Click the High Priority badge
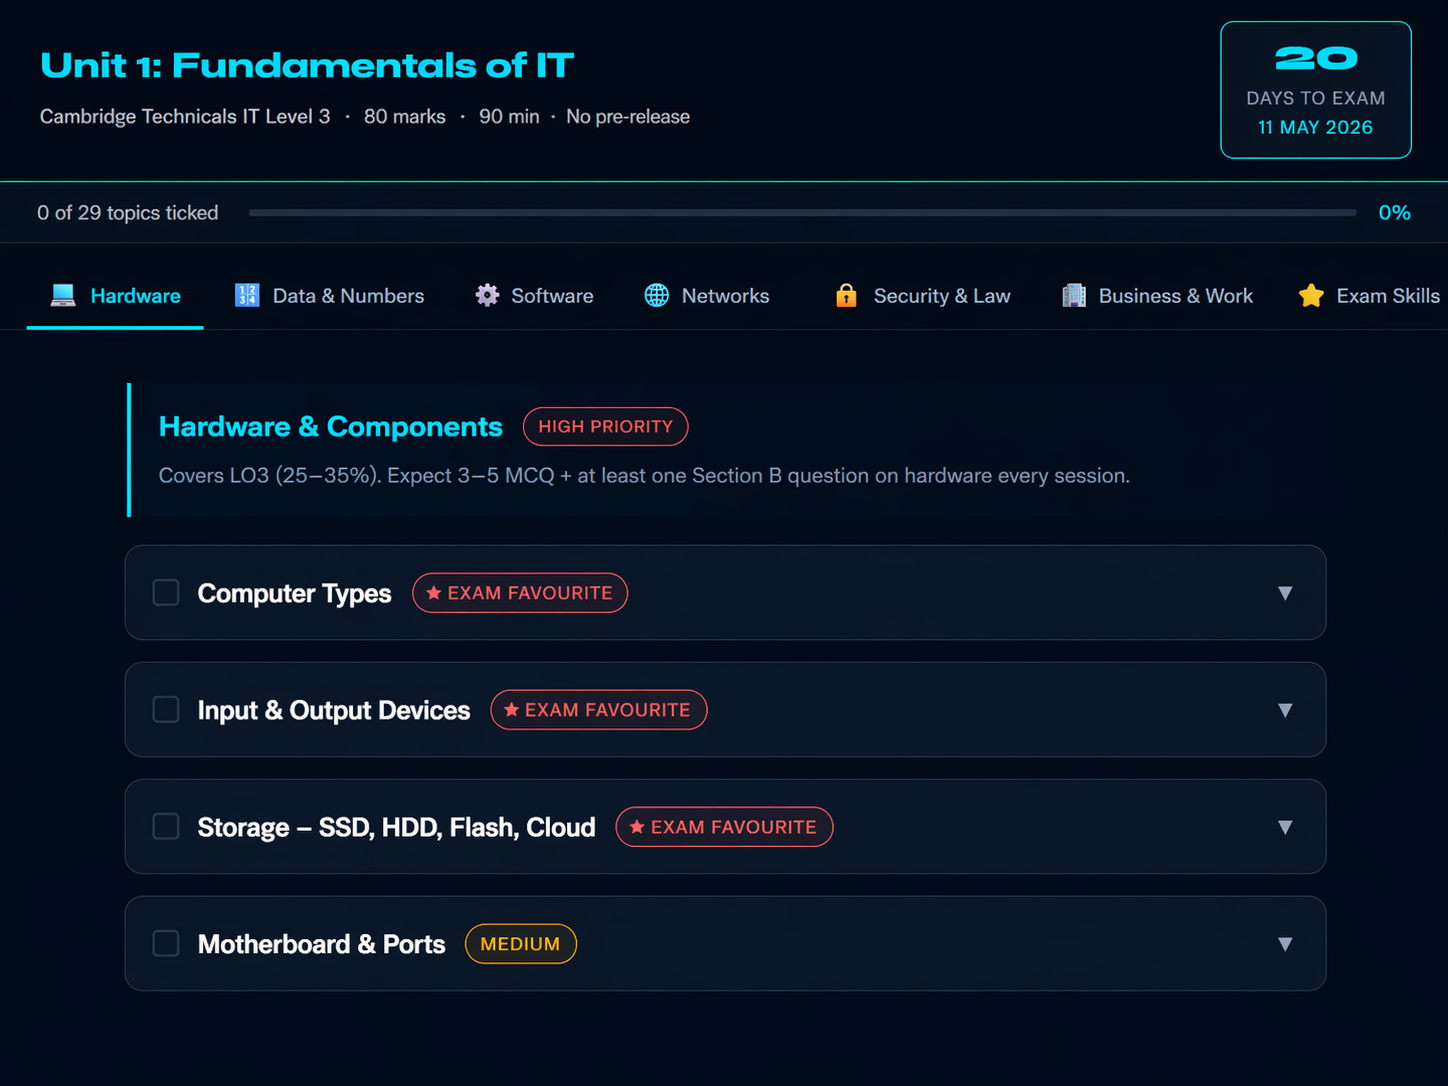1448x1086 pixels. (x=605, y=427)
